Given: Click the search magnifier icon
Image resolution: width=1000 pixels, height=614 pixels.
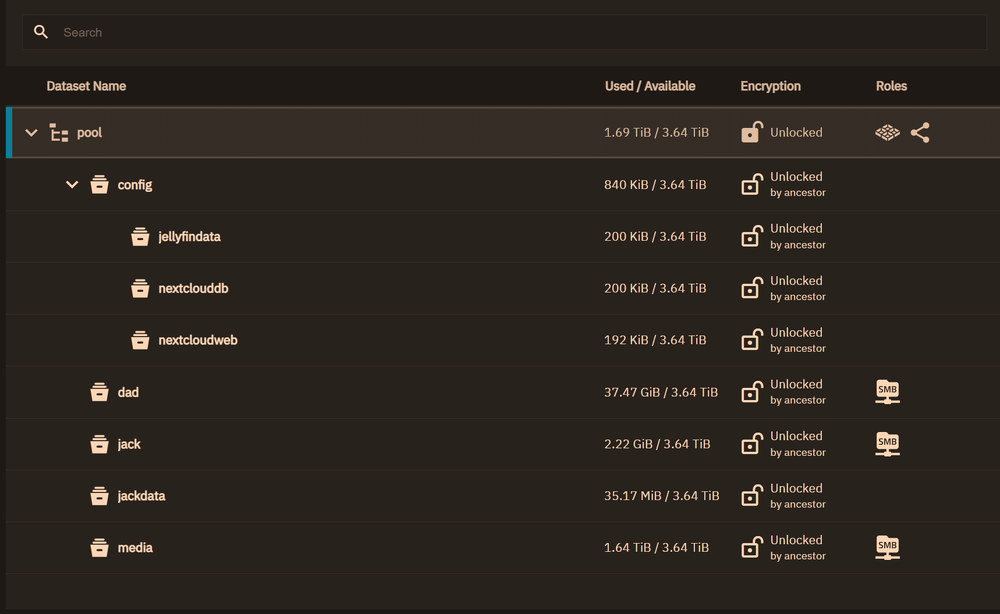Looking at the screenshot, I should tap(41, 32).
